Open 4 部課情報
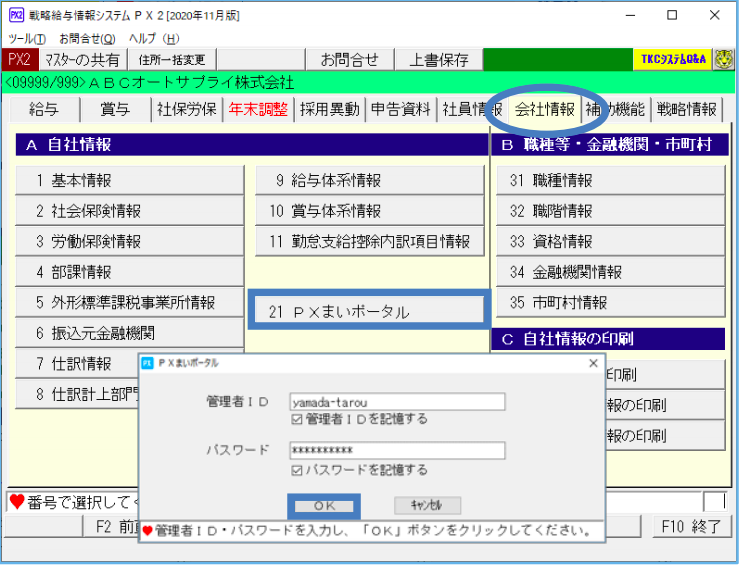This screenshot has height=566, width=745. pos(130,272)
